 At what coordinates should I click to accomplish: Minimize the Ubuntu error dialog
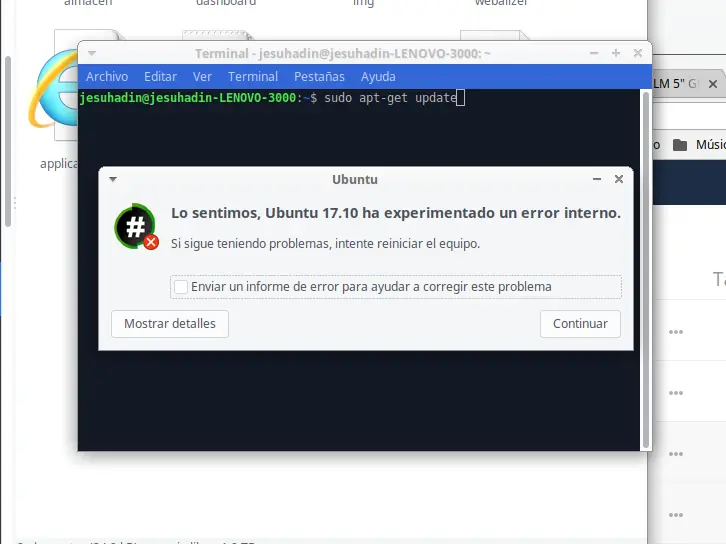(597, 179)
